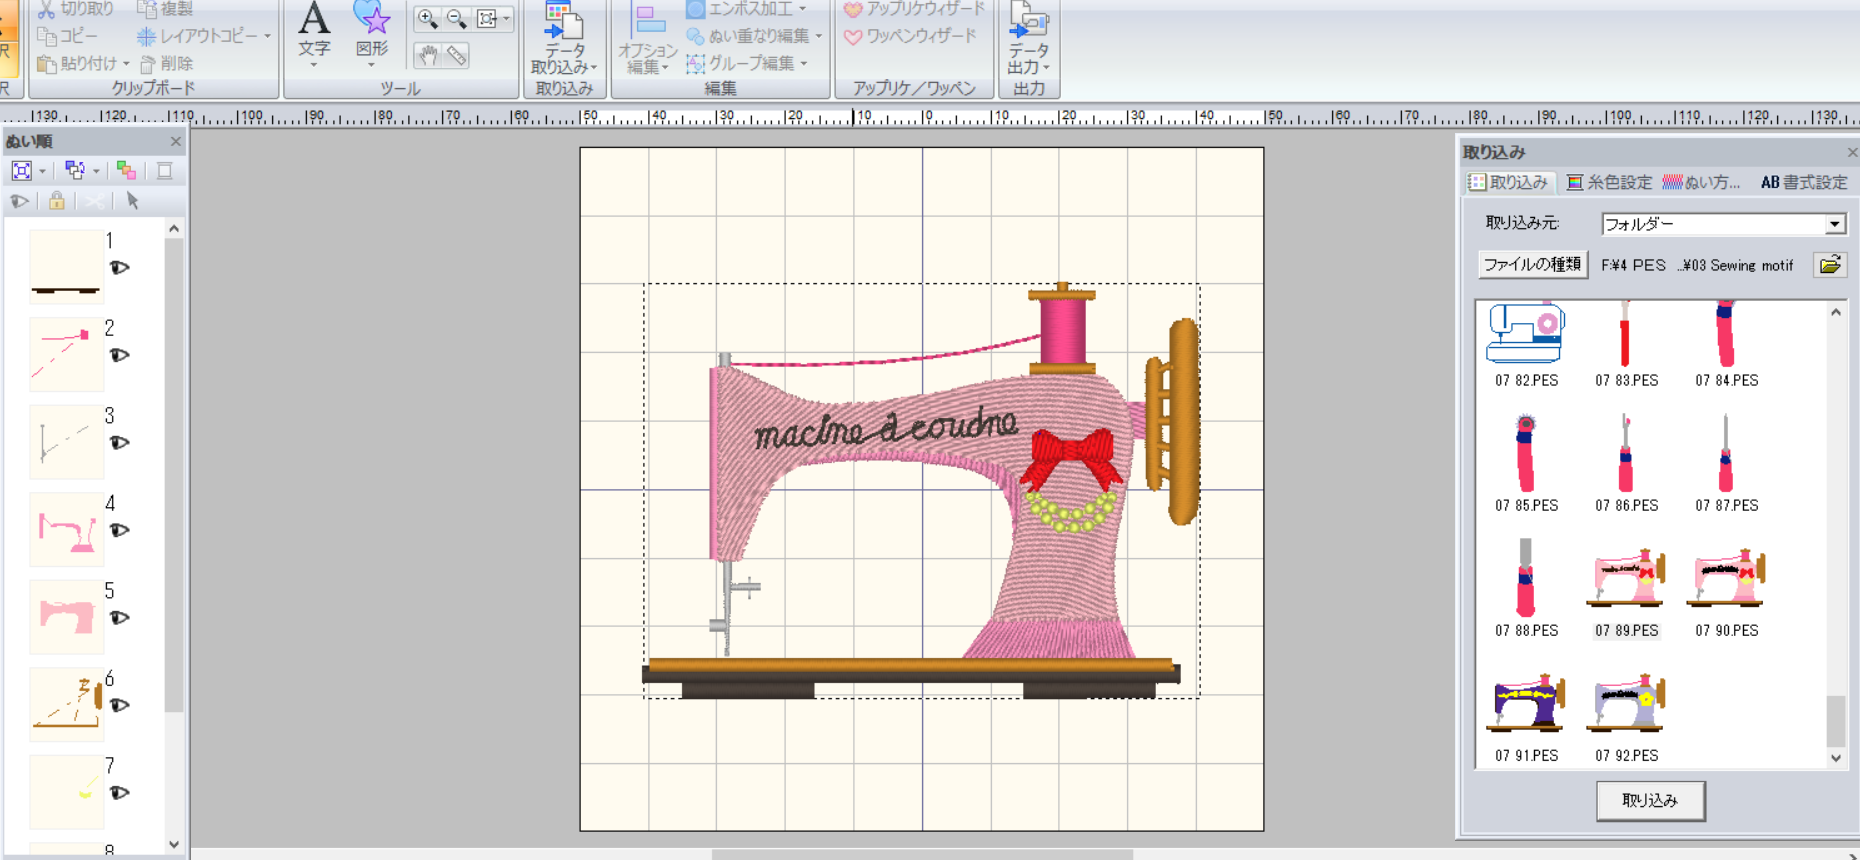The height and width of the screenshot is (860, 1860).
Task: Open the 取り込み元 folder dropdown
Action: [1835, 224]
